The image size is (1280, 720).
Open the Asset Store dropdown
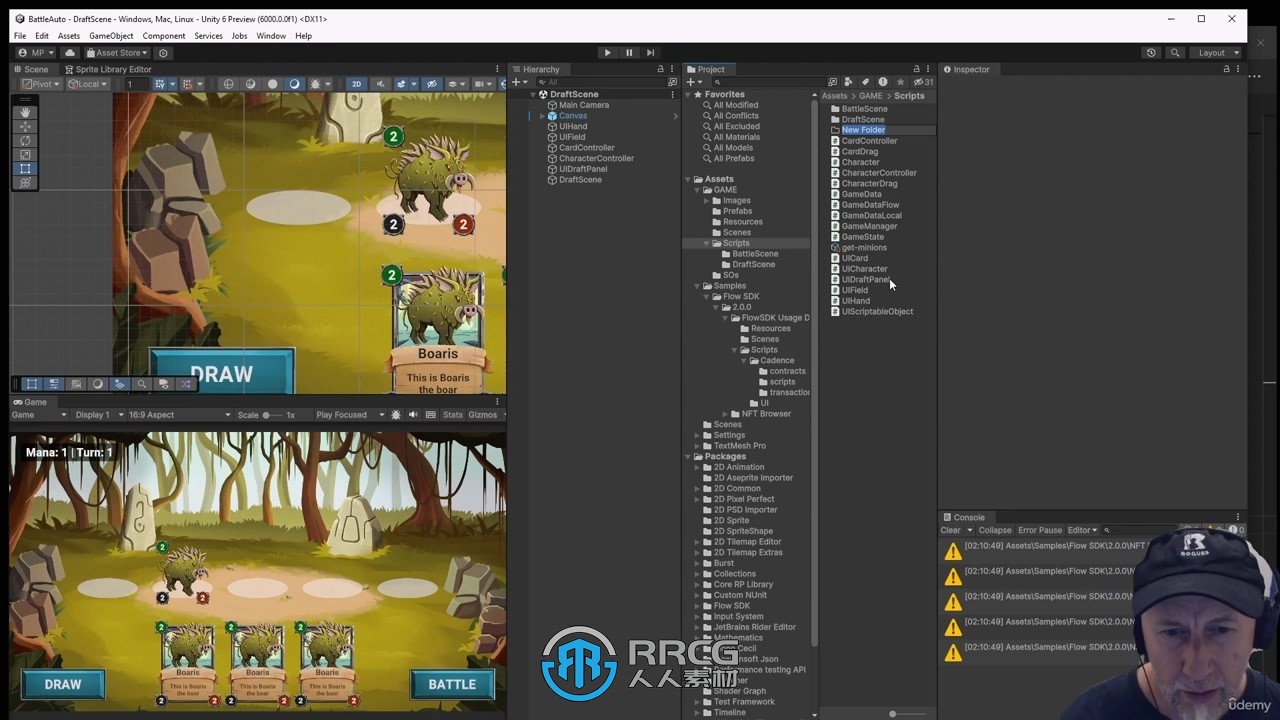tap(117, 52)
